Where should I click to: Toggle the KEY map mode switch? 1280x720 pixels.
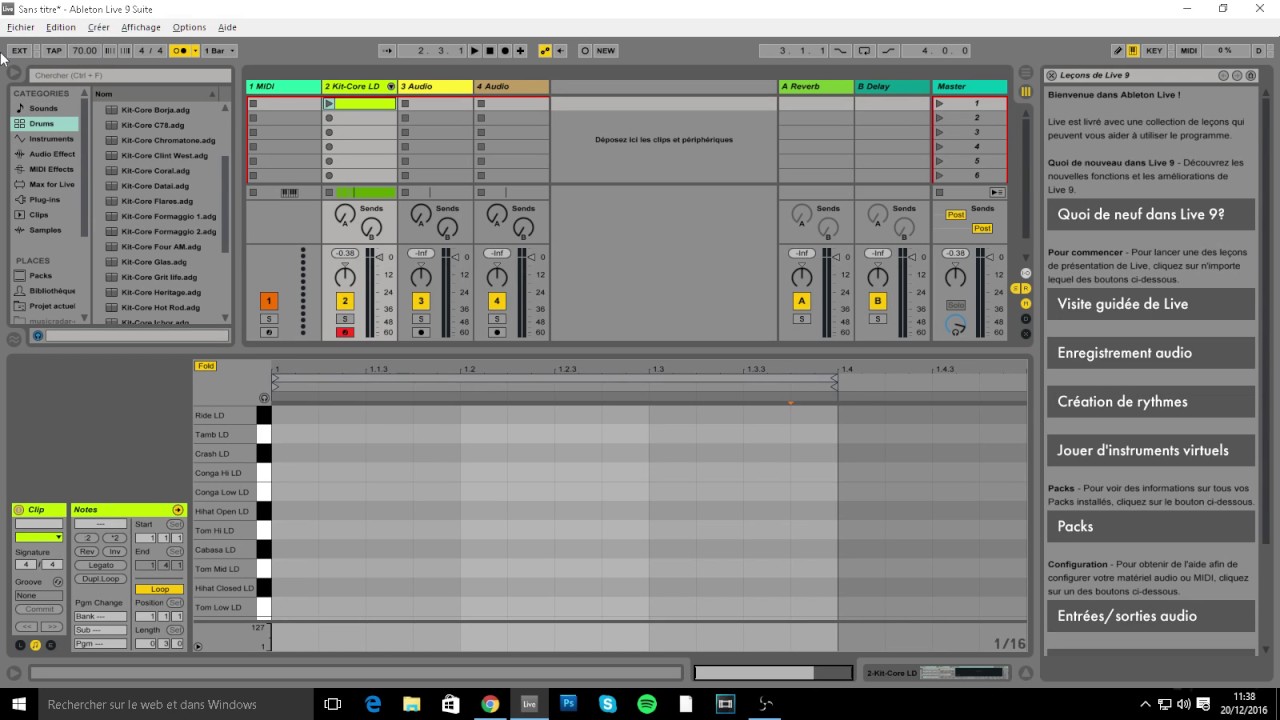[x=1154, y=50]
